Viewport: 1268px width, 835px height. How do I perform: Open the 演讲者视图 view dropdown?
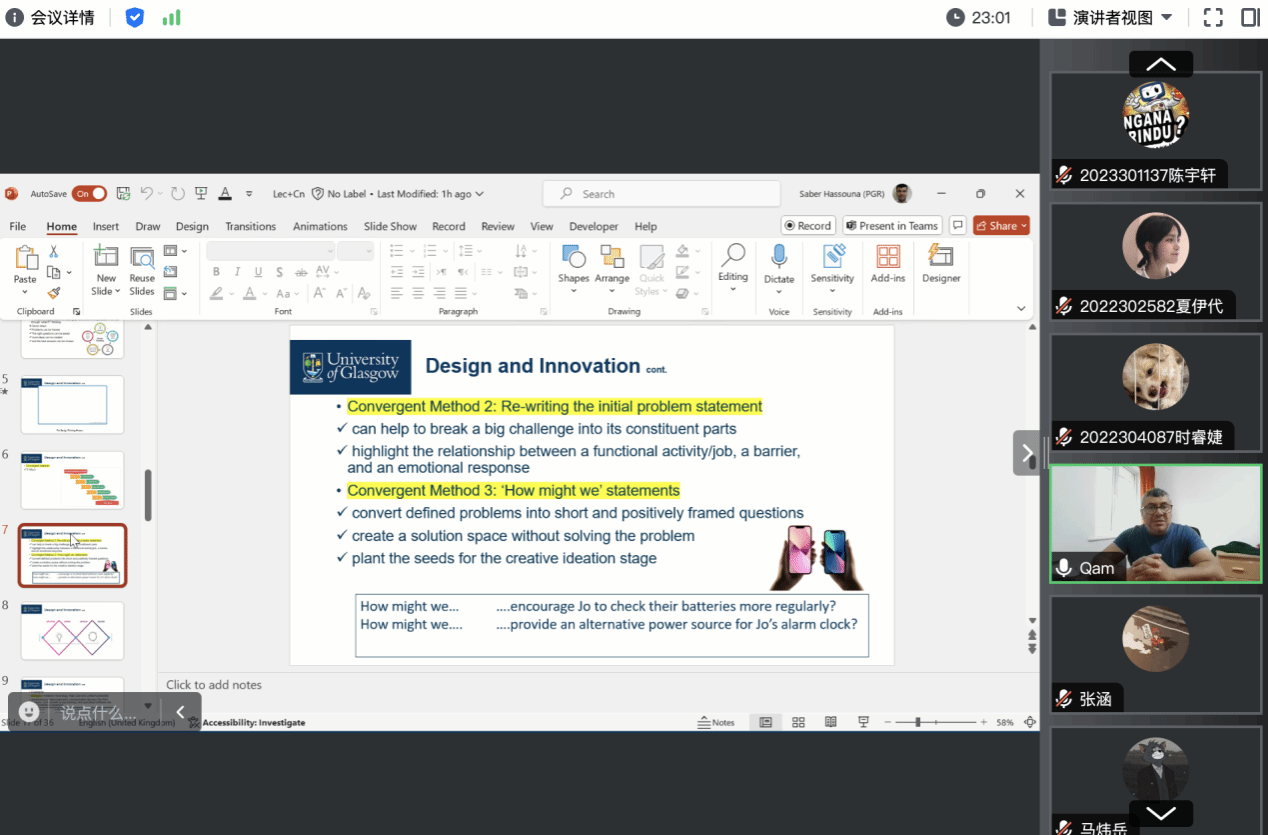[1110, 17]
